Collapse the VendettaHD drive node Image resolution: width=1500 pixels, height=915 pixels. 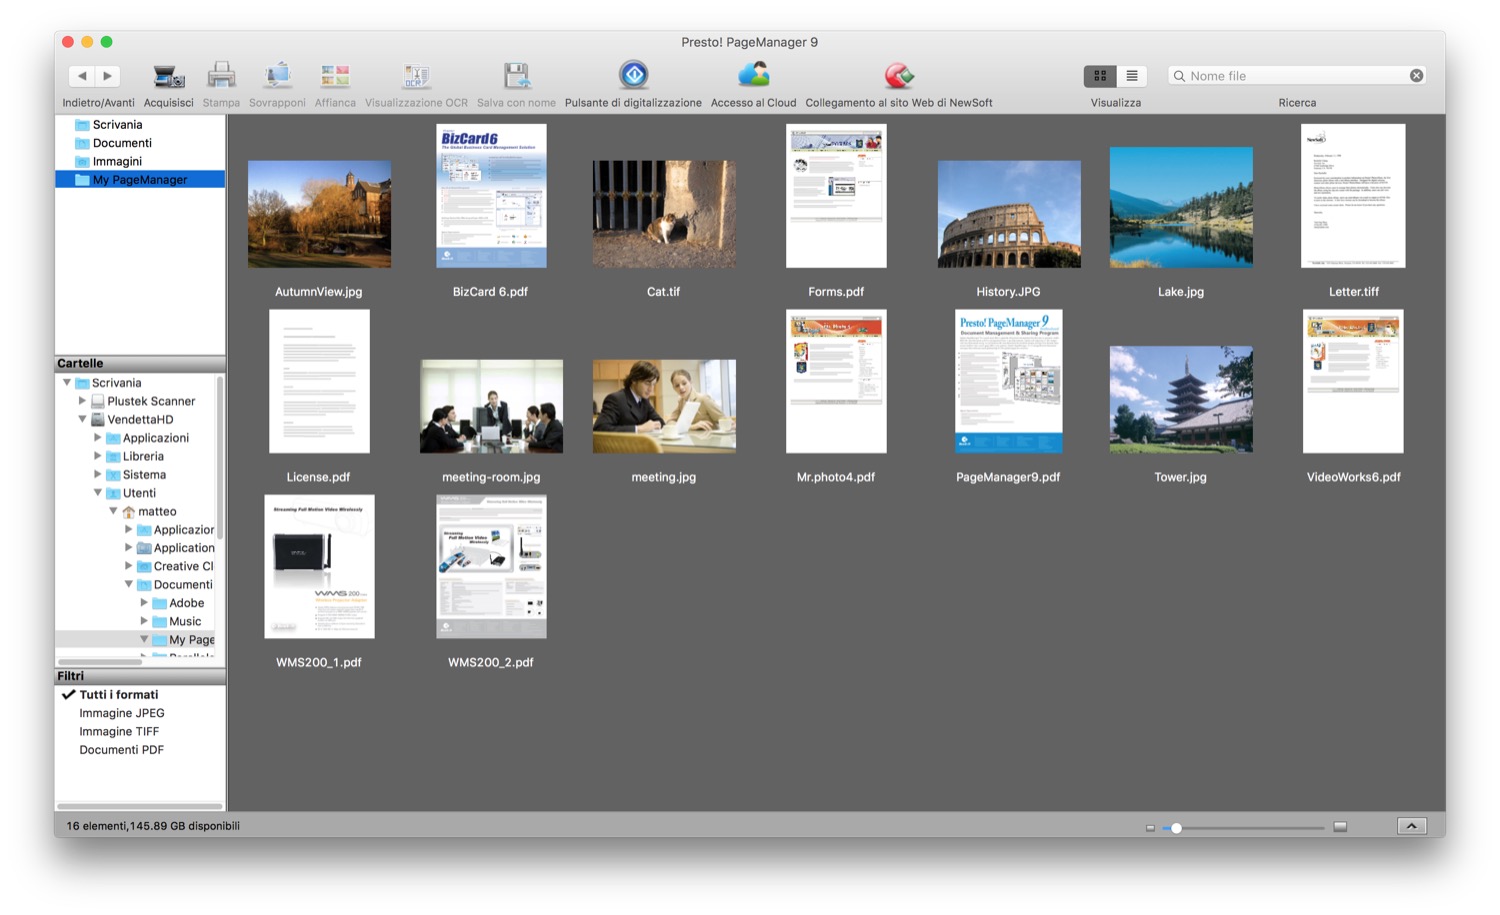[82, 420]
